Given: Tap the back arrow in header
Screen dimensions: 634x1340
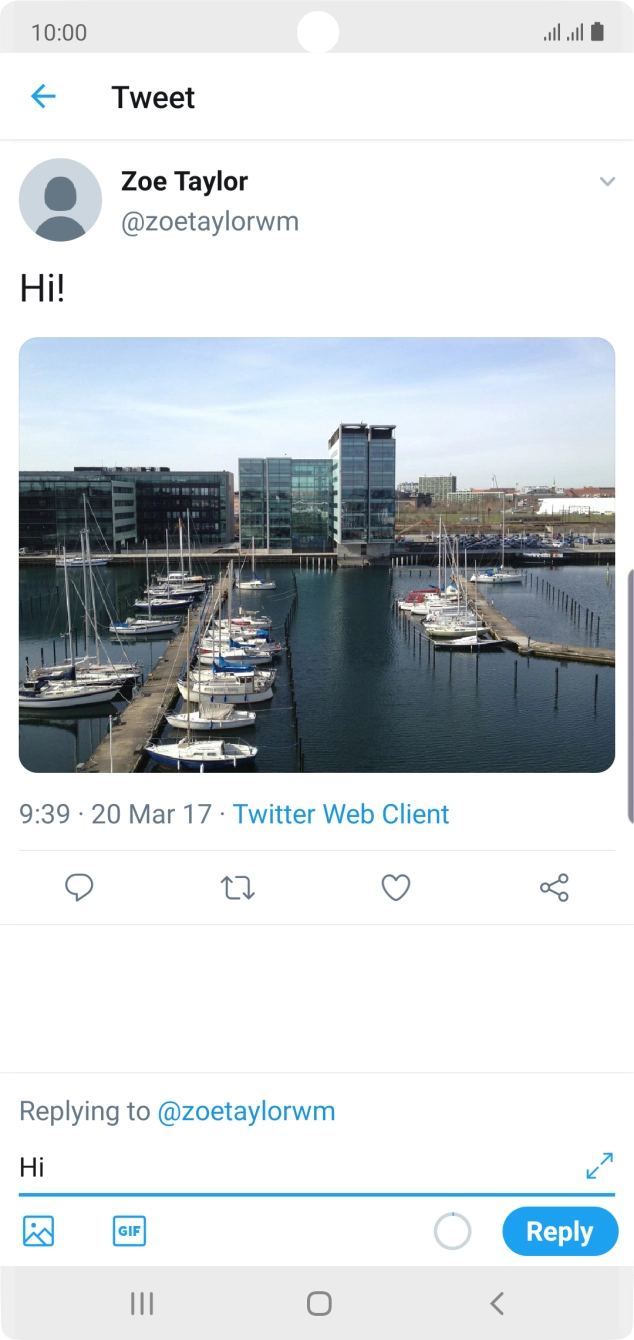Looking at the screenshot, I should pyautogui.click(x=43, y=96).
